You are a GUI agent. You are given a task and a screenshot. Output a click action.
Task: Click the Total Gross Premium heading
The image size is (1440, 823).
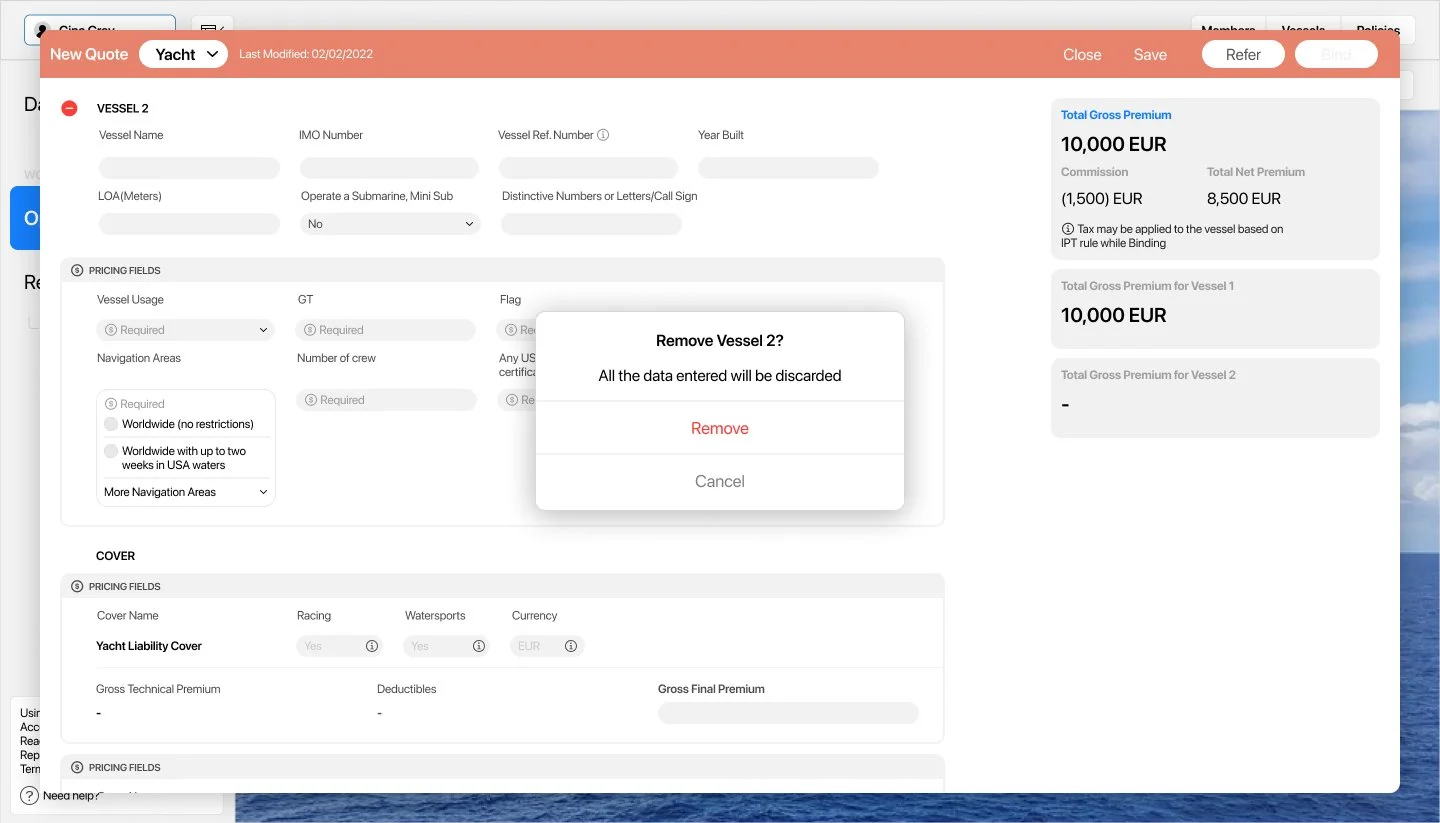pos(1116,115)
